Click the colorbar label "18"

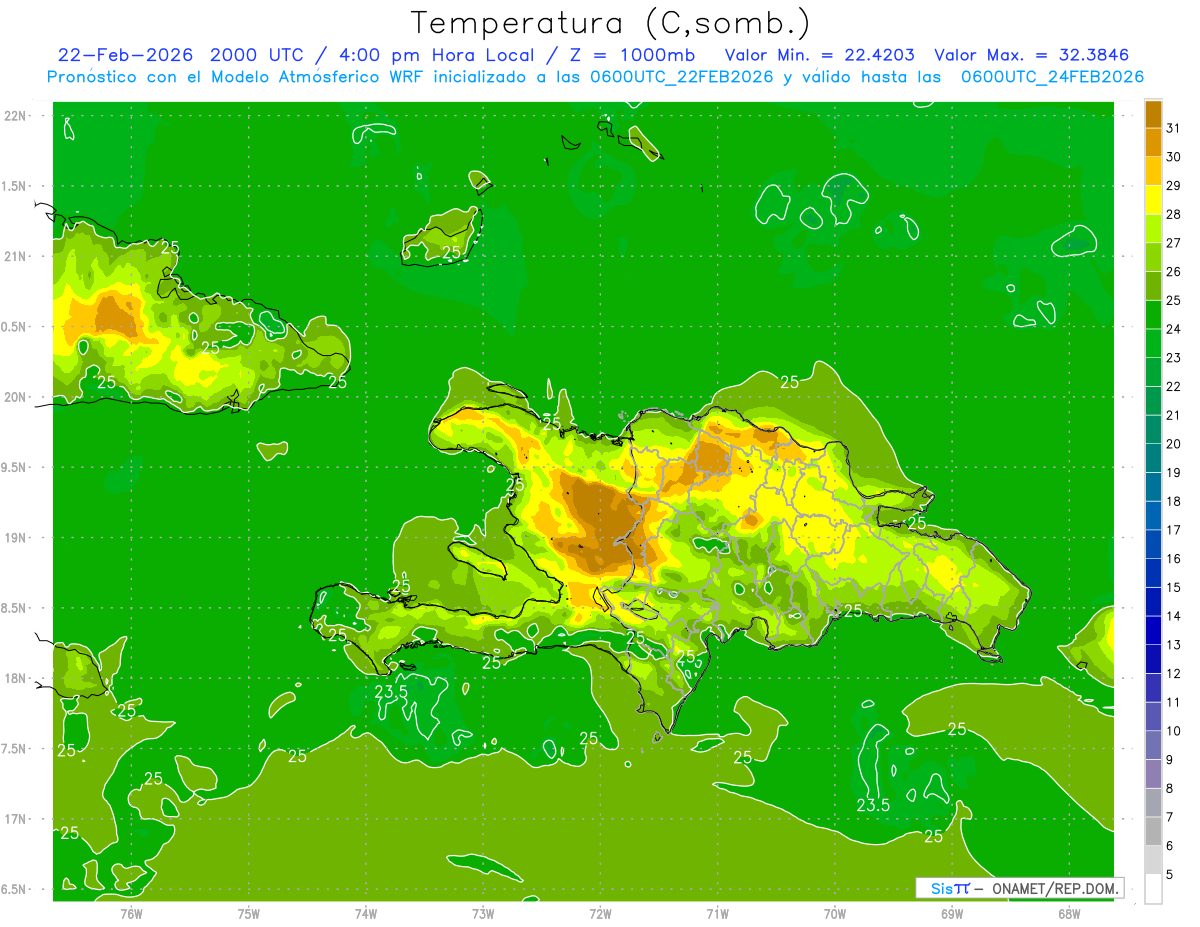(x=1174, y=501)
